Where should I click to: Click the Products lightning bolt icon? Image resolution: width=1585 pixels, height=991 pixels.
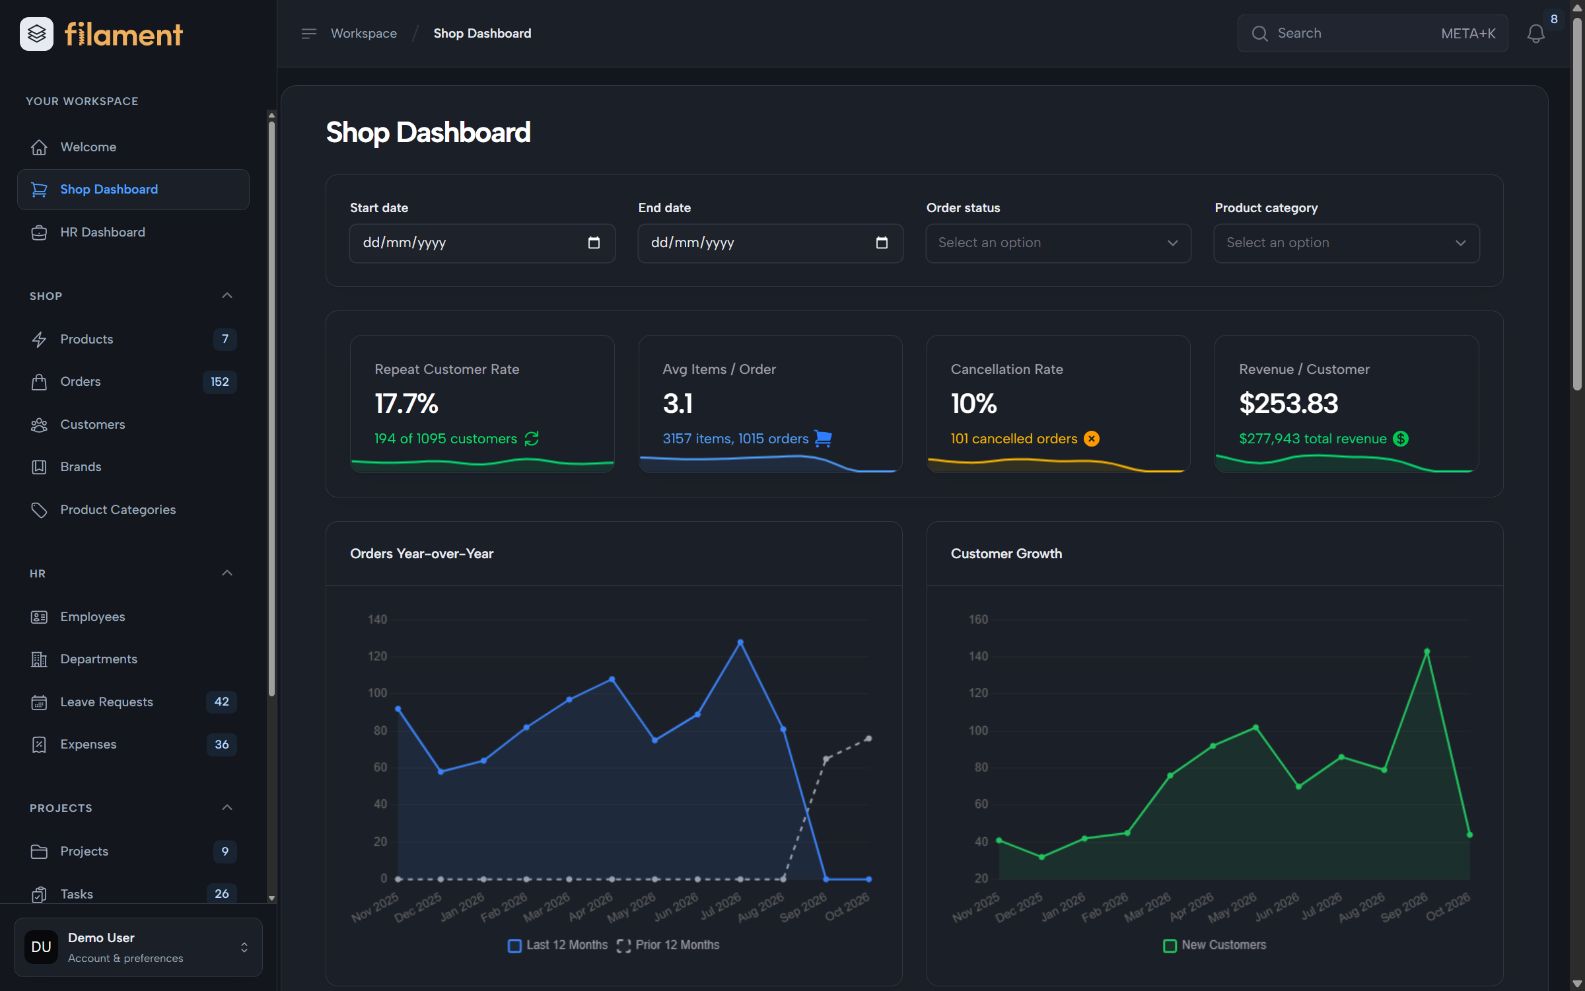pyautogui.click(x=39, y=339)
